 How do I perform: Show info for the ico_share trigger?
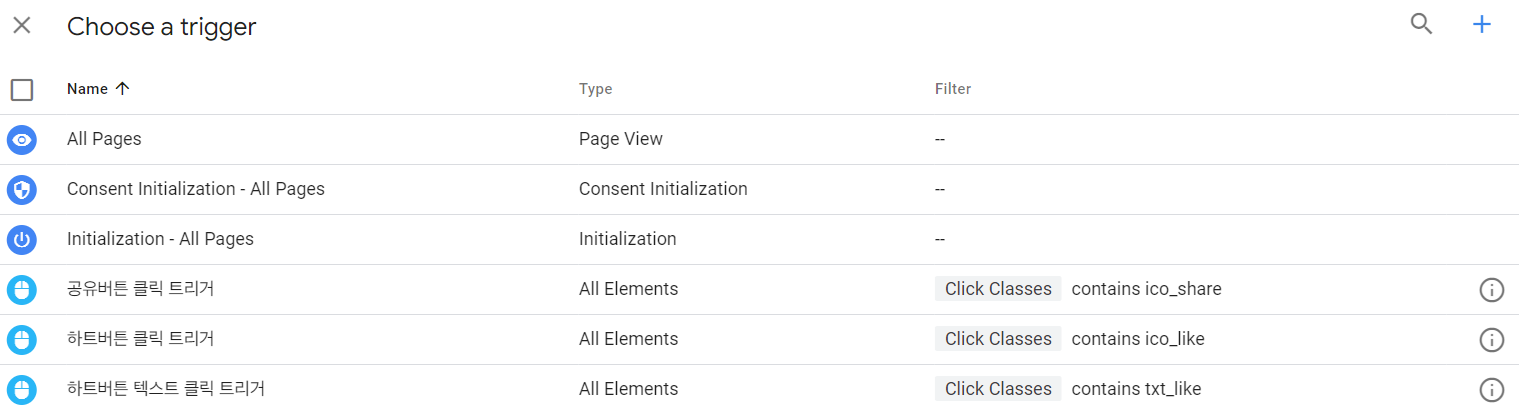pyautogui.click(x=1491, y=290)
